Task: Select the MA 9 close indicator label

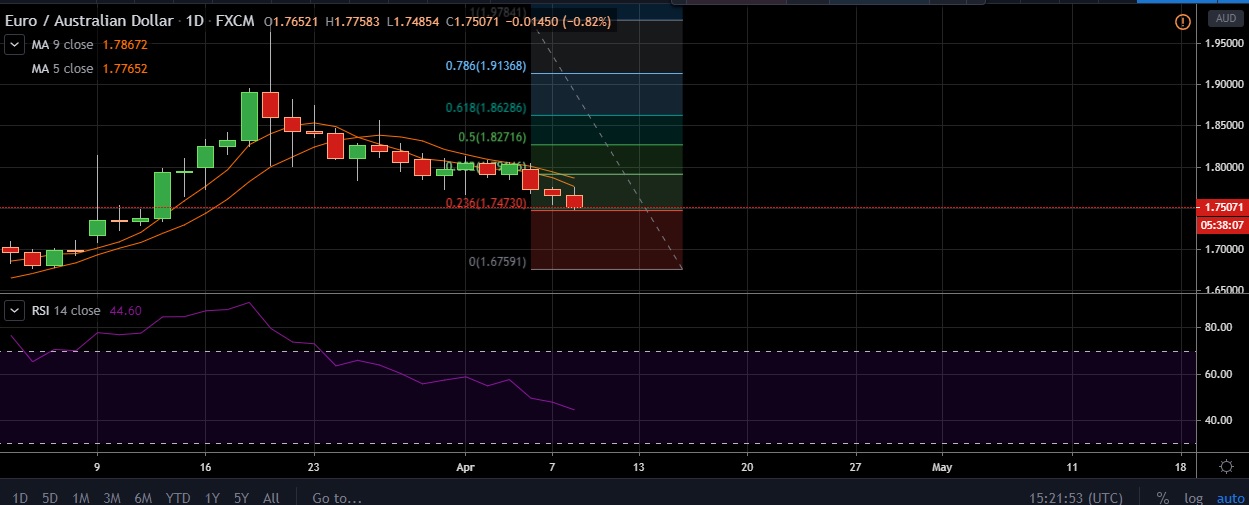Action: 60,45
